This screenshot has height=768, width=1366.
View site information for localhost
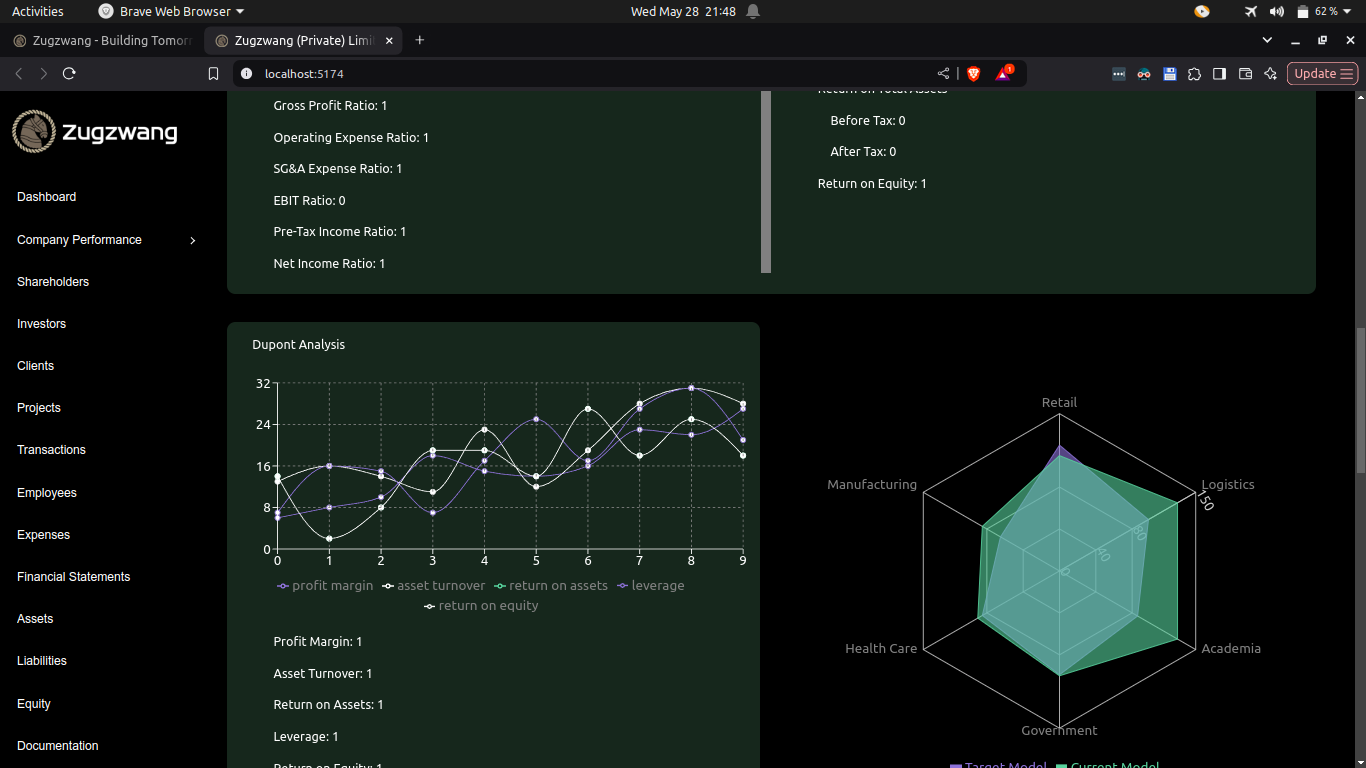tap(247, 73)
